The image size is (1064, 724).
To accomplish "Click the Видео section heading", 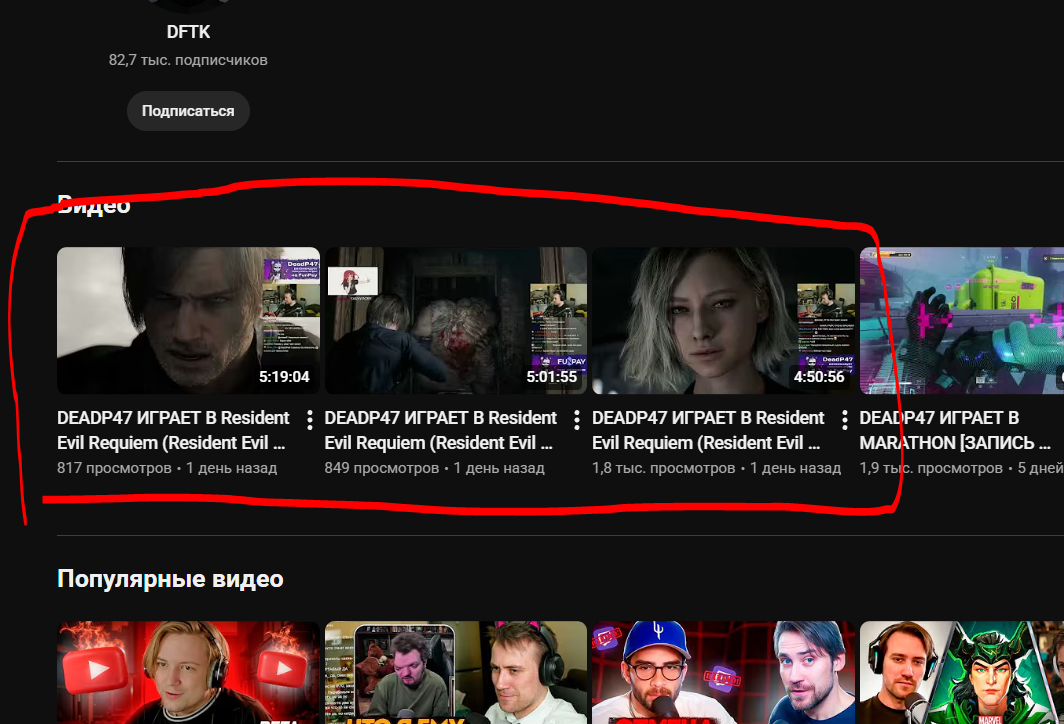I will click(x=94, y=204).
